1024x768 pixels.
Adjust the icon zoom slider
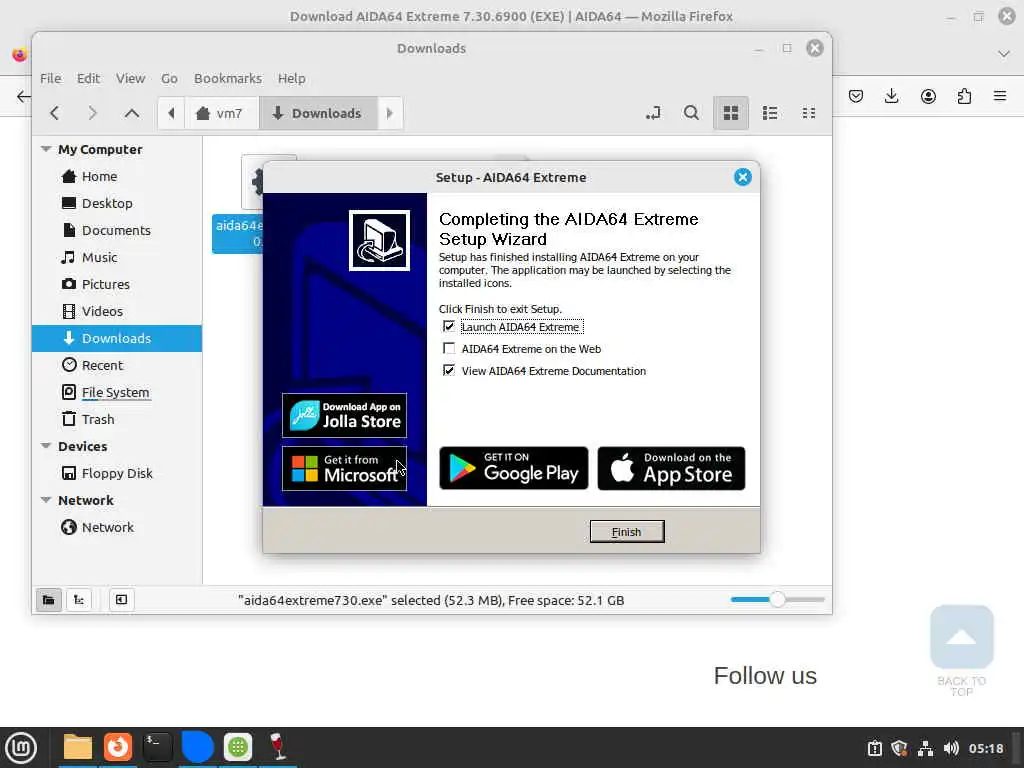click(x=777, y=600)
